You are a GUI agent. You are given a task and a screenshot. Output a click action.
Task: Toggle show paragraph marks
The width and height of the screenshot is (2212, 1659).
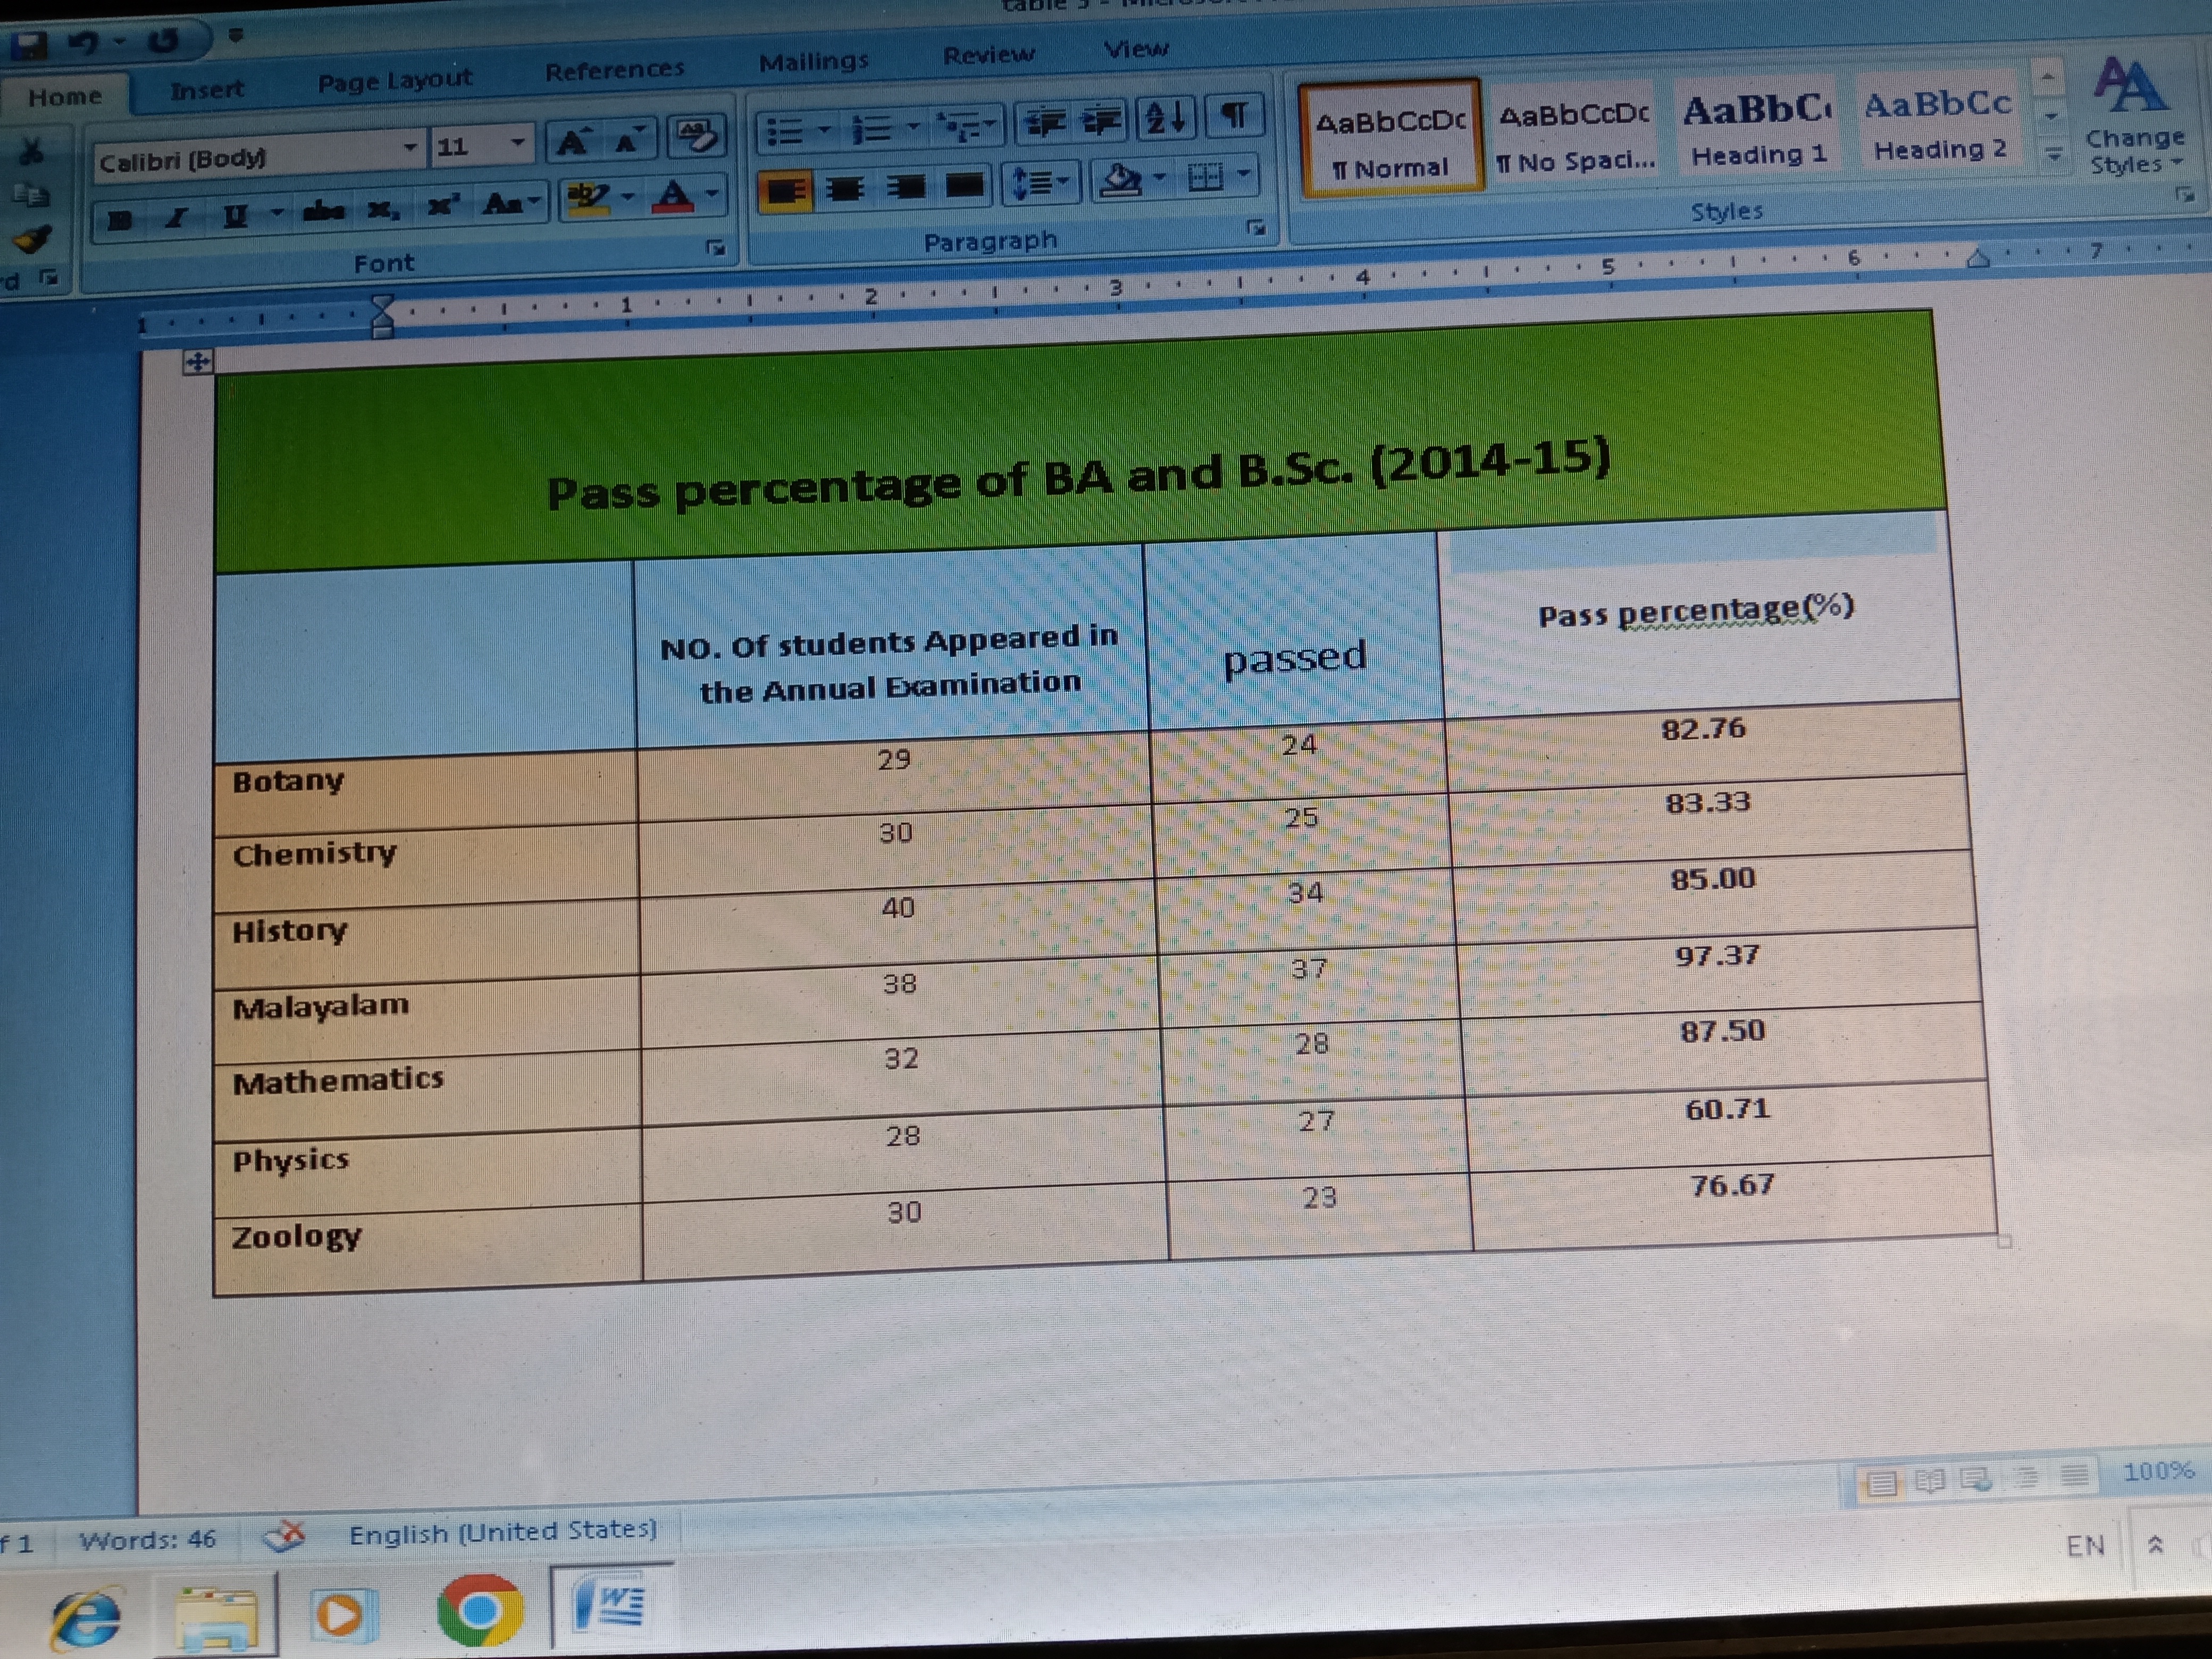point(1236,116)
